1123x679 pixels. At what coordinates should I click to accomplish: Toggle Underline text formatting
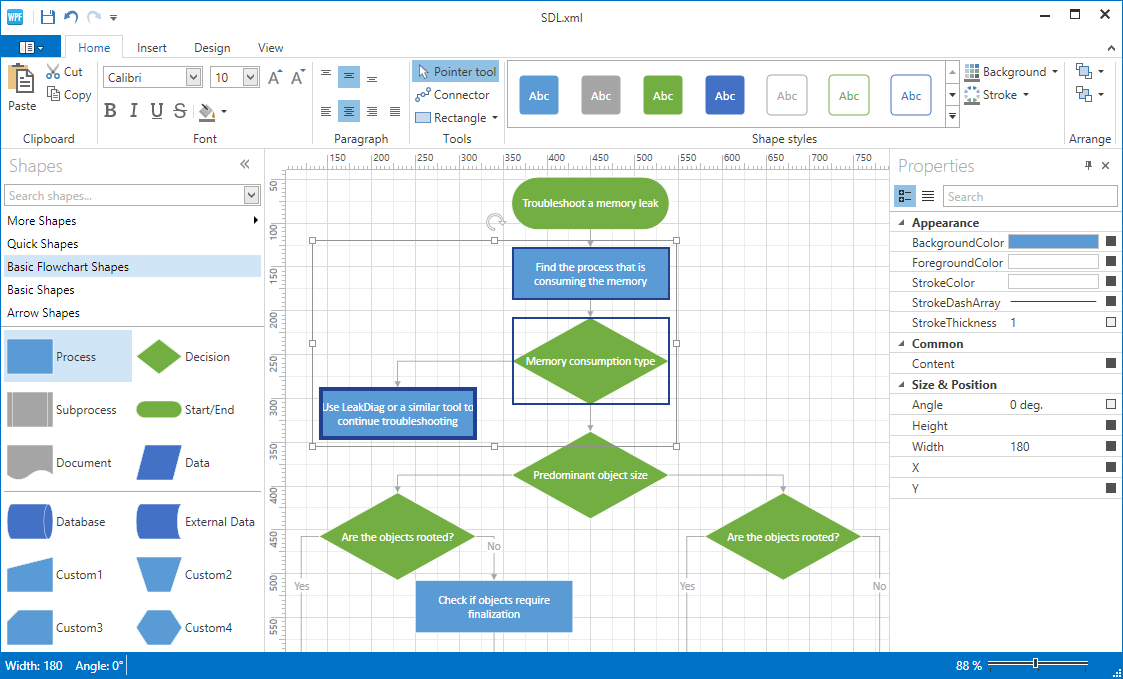coord(156,111)
